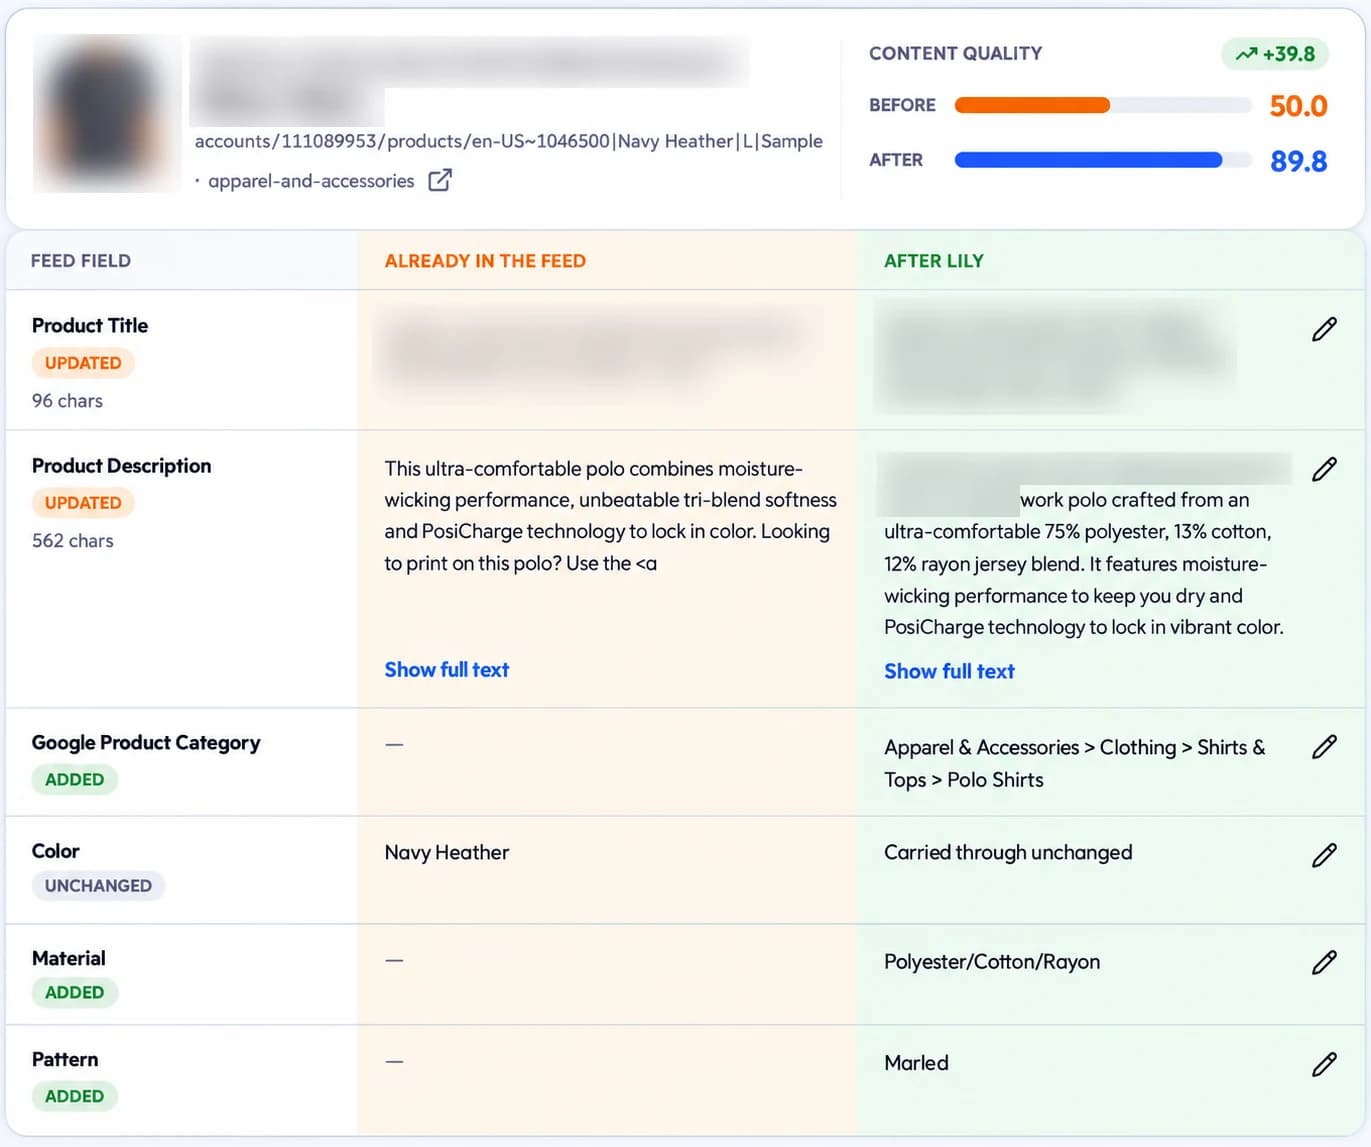This screenshot has width=1371, height=1147.
Task: Click the apparel-and-accessories category label
Action: [x=311, y=181]
